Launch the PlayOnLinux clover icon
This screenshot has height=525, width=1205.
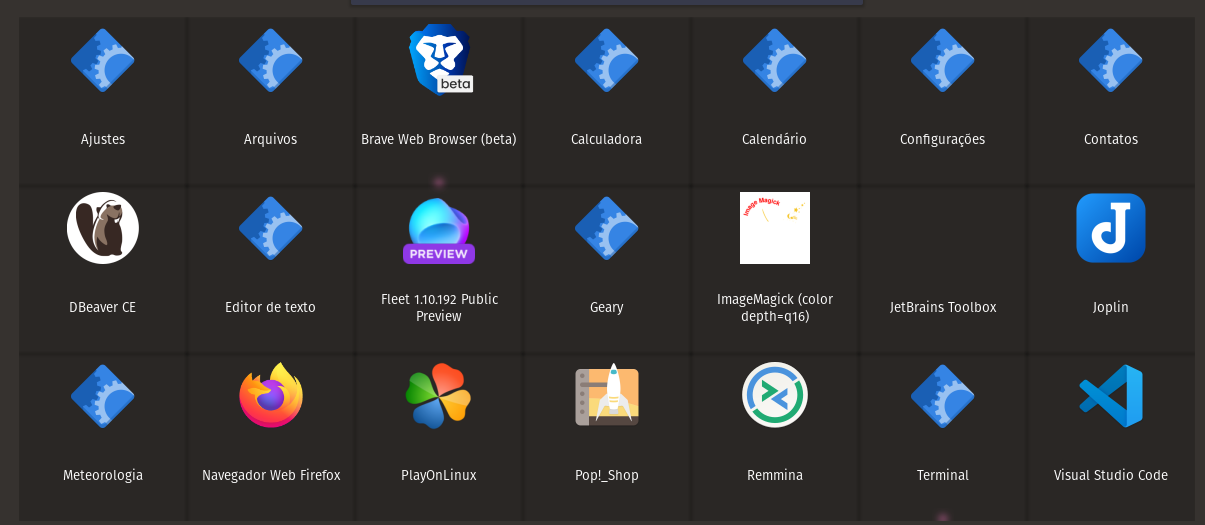439,396
